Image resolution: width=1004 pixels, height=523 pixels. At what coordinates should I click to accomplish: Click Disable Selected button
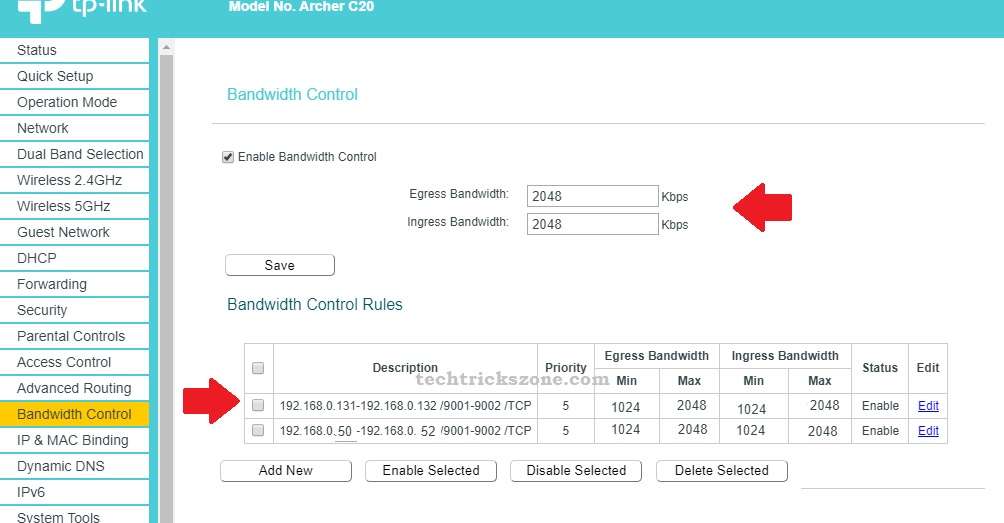(576, 471)
